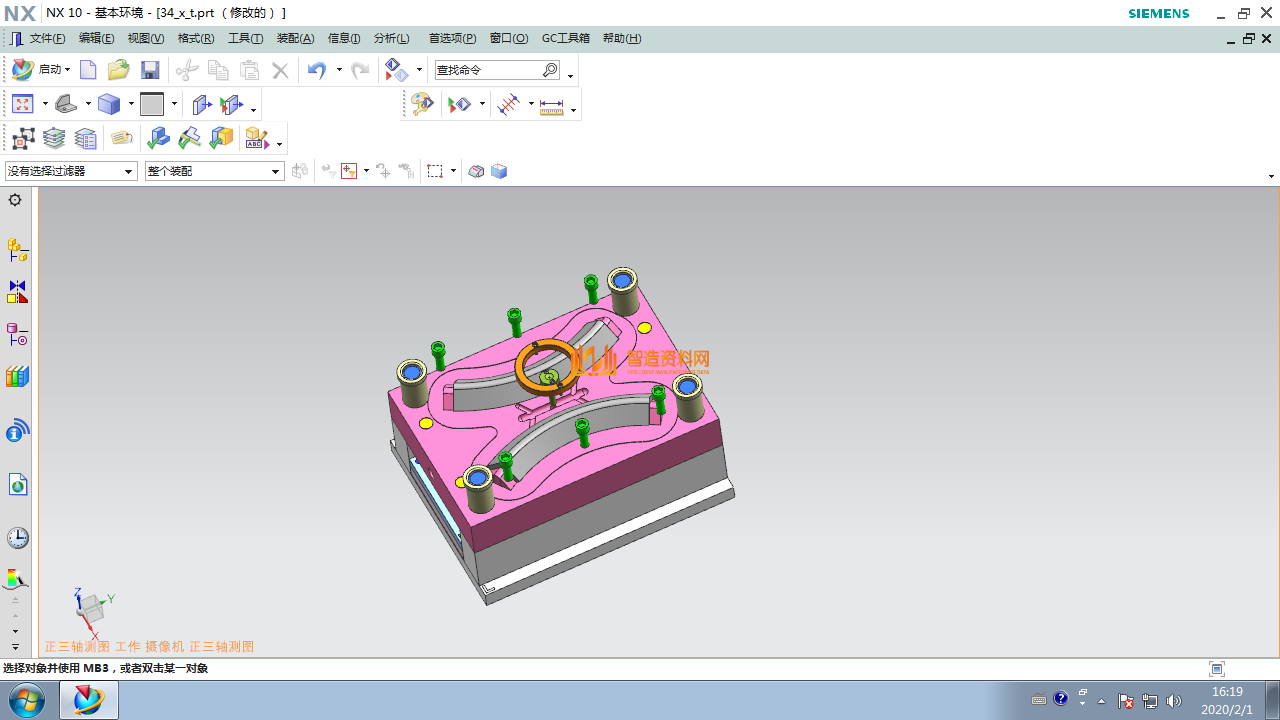
Task: Click the Windows Start button
Action: tap(25, 699)
